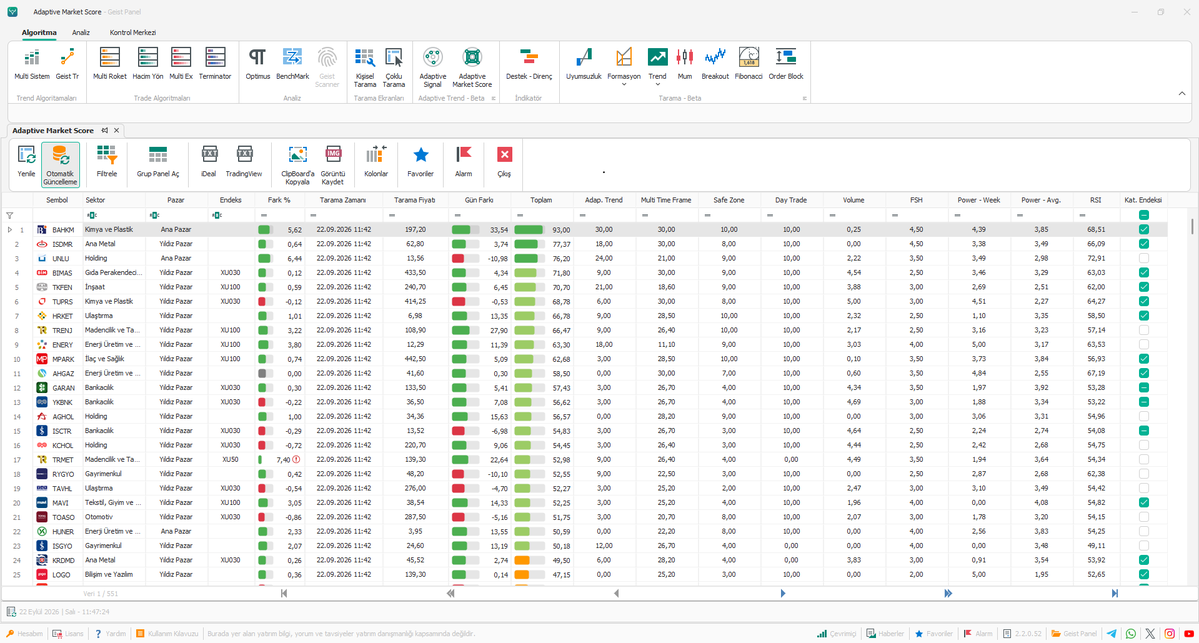The image size is (1199, 643).
Task: Open the Grup Panel Aç tool
Action: [158, 163]
